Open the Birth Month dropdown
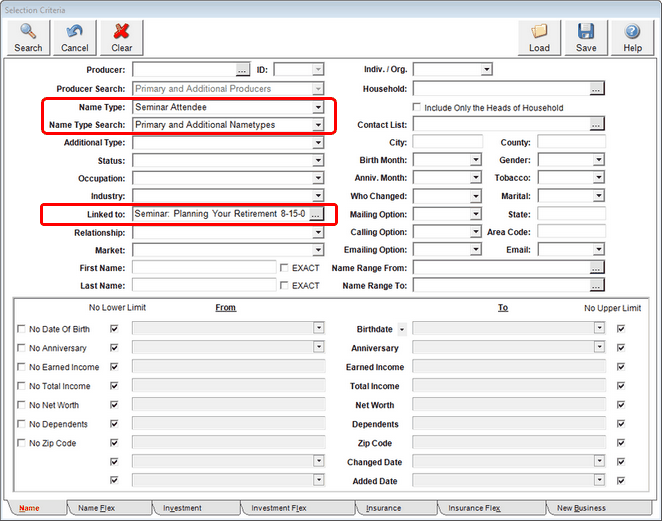Image resolution: width=662 pixels, height=521 pixels. (475, 160)
